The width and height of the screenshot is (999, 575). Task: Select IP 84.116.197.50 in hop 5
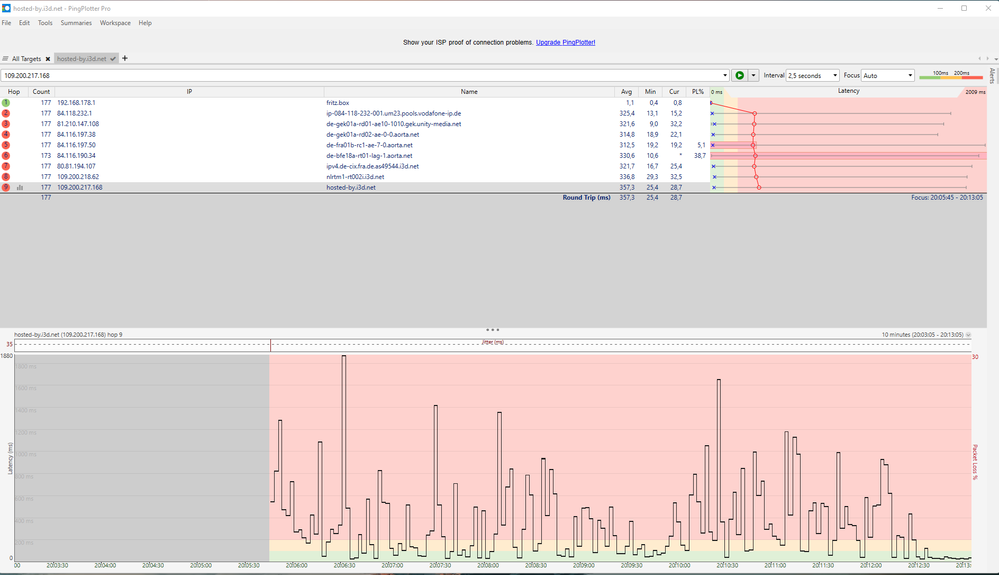click(x=76, y=145)
